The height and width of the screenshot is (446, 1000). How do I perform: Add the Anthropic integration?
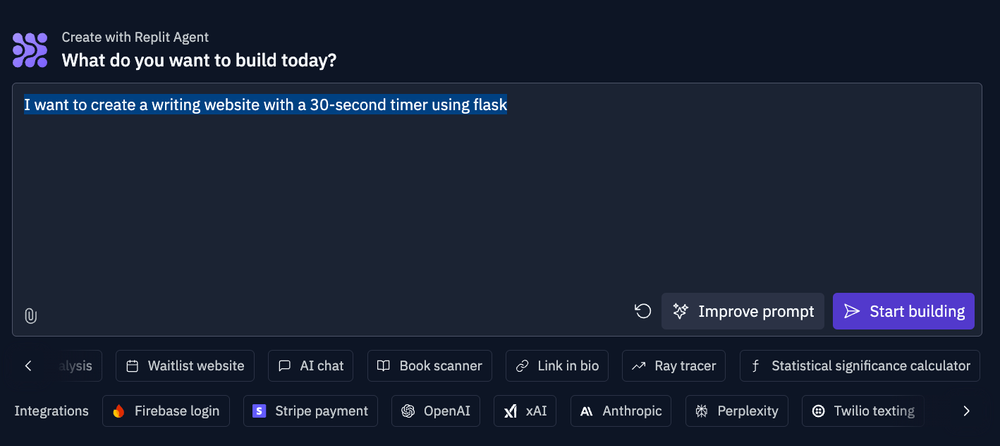(621, 411)
